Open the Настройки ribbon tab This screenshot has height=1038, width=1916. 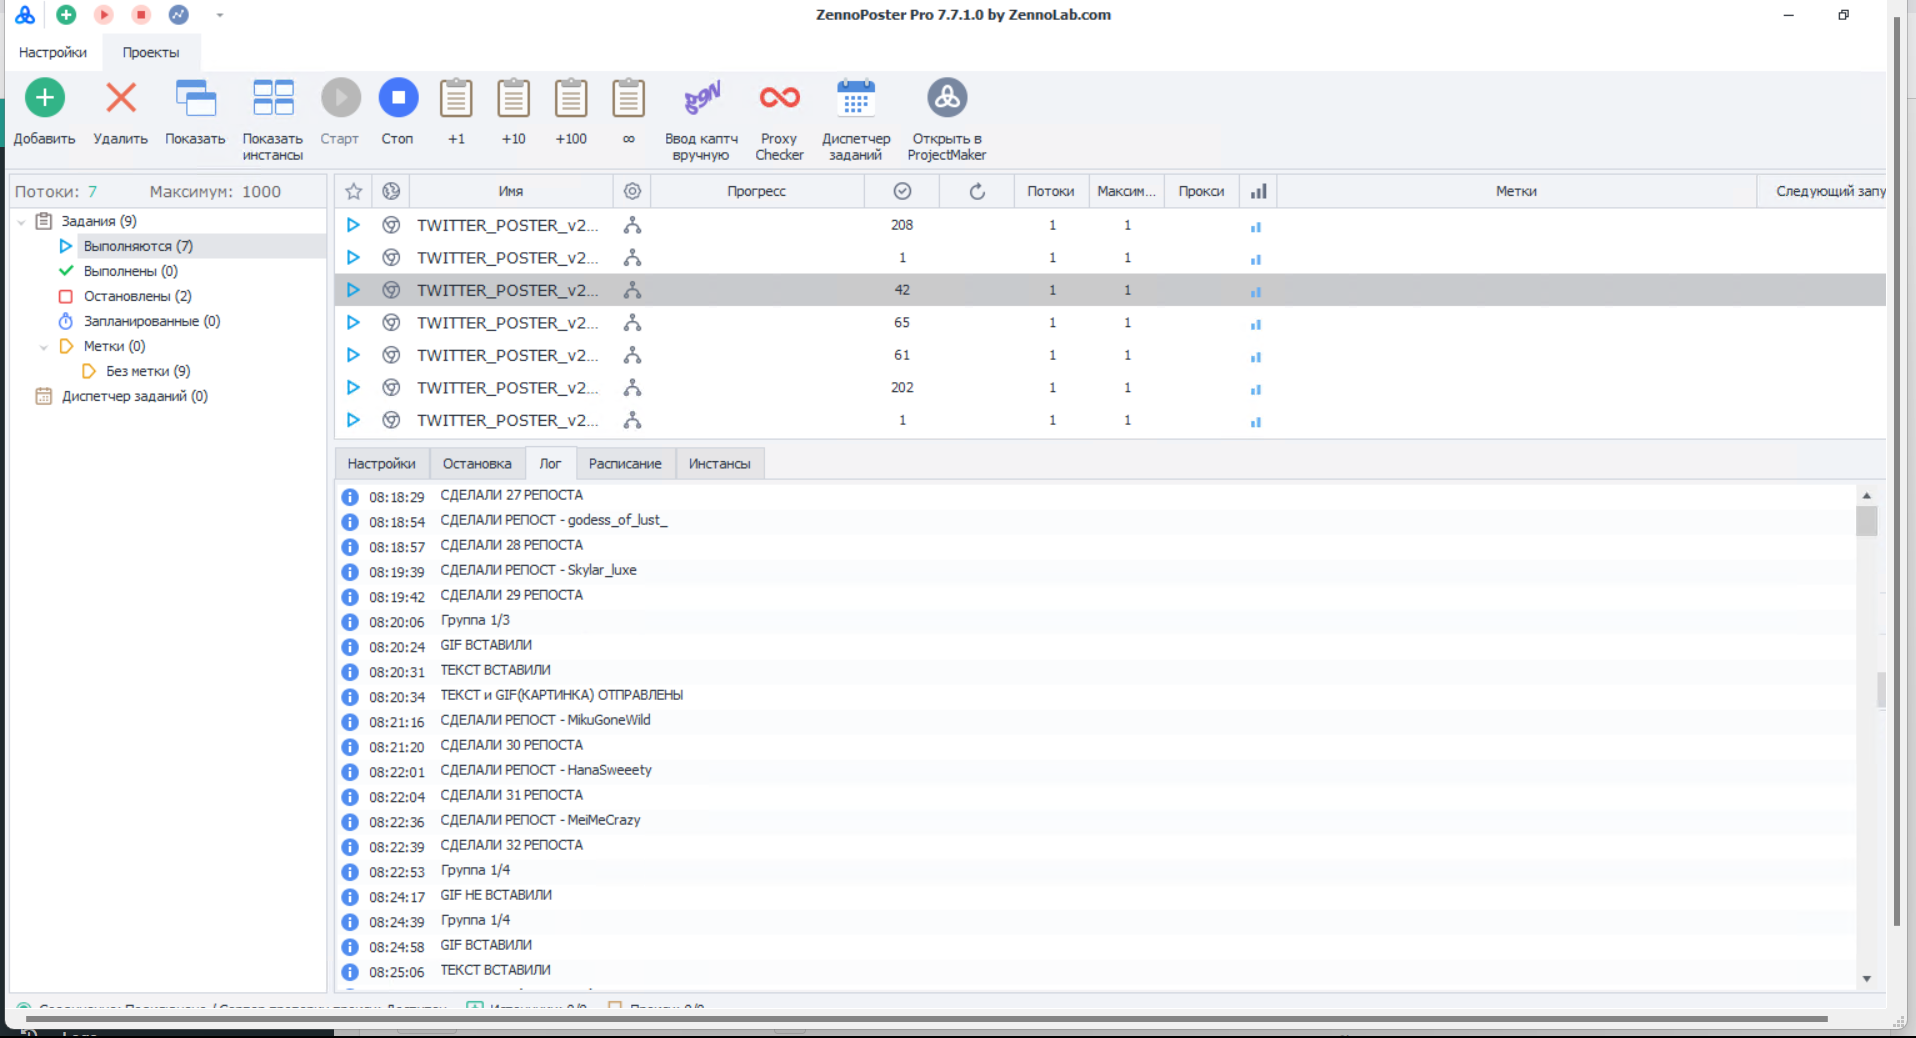[53, 52]
